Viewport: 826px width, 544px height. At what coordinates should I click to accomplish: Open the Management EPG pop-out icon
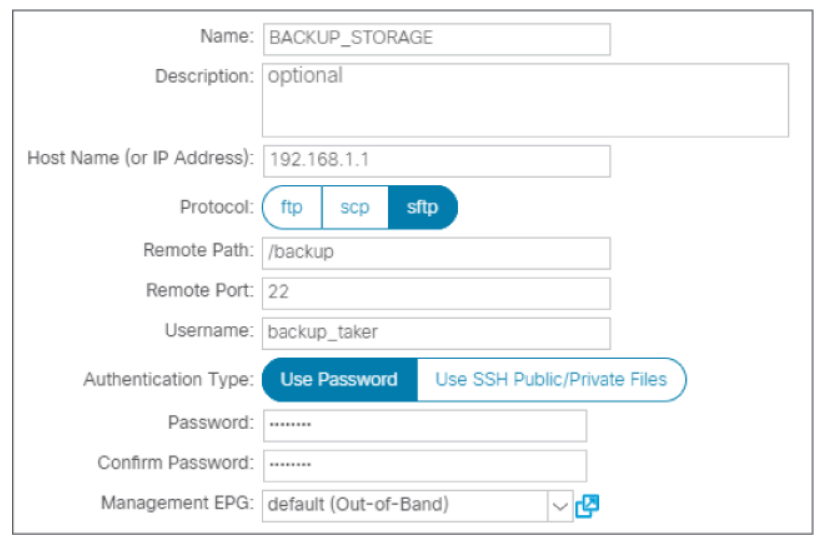pos(587,506)
